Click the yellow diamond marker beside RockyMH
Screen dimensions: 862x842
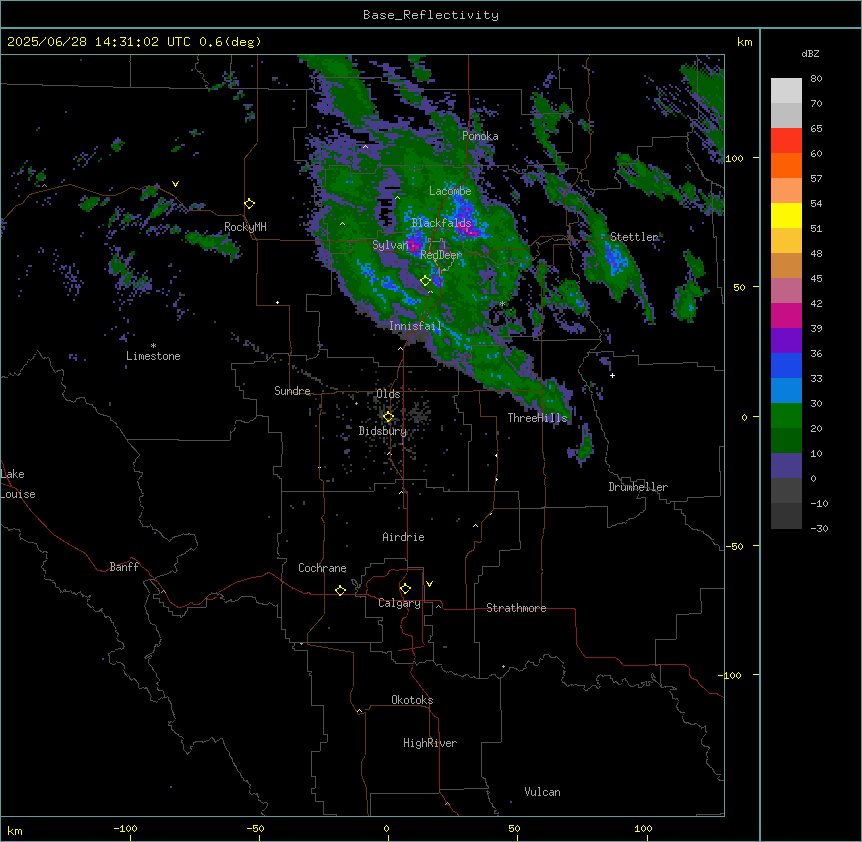250,204
